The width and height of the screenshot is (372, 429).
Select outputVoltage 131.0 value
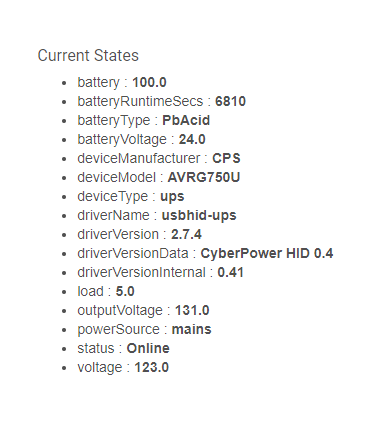(192, 310)
